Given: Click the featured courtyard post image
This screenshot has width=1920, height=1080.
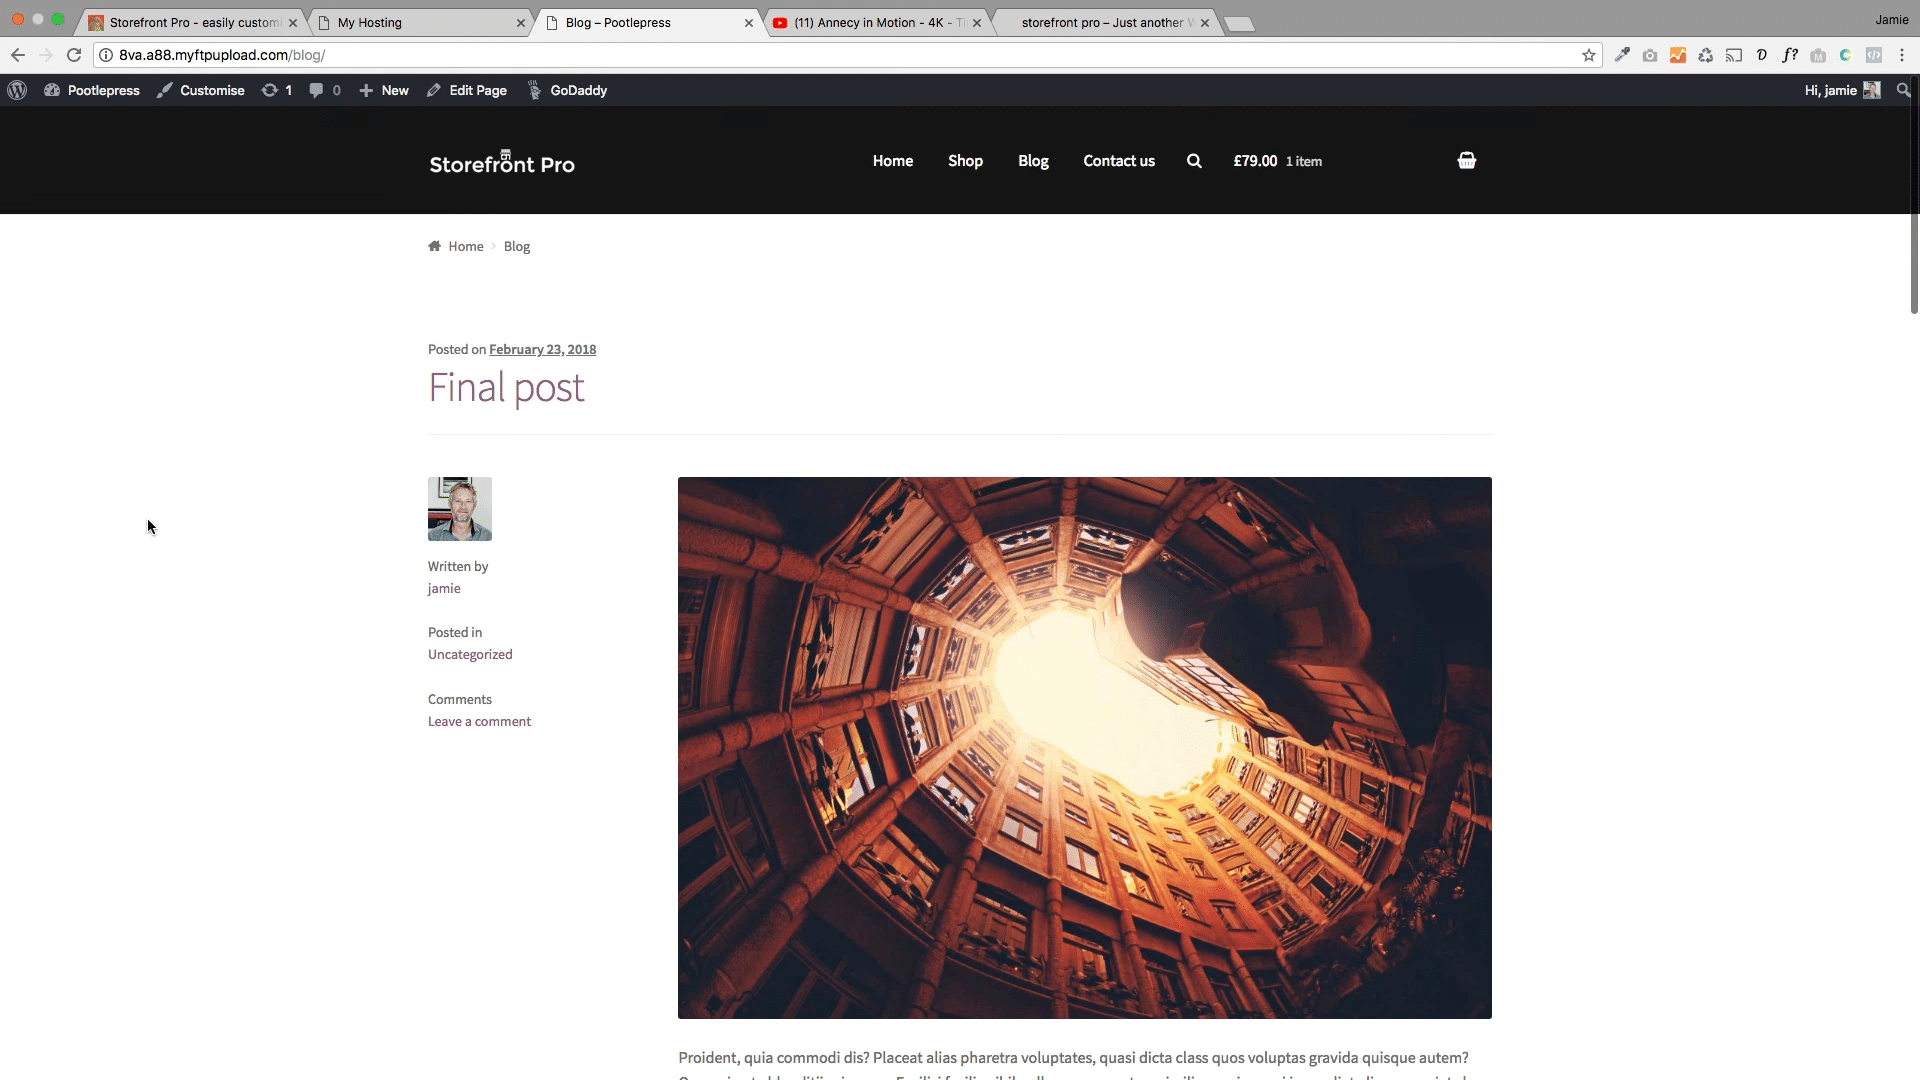Looking at the screenshot, I should (1085, 748).
